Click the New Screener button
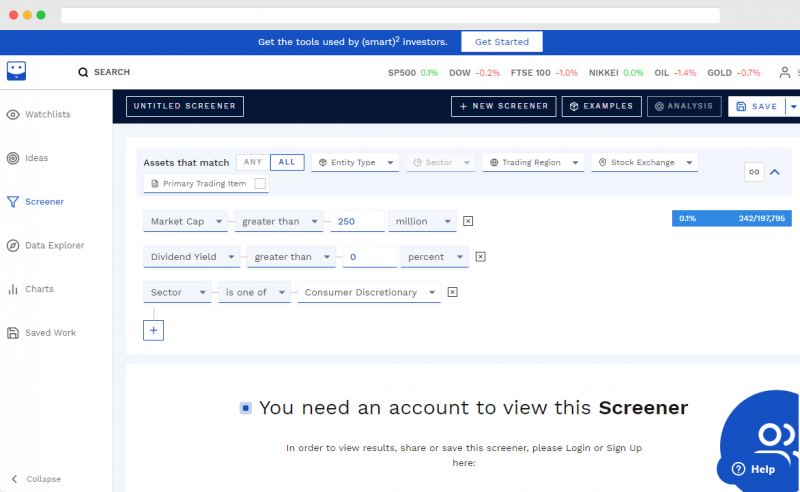This screenshot has height=492, width=800. 503,107
